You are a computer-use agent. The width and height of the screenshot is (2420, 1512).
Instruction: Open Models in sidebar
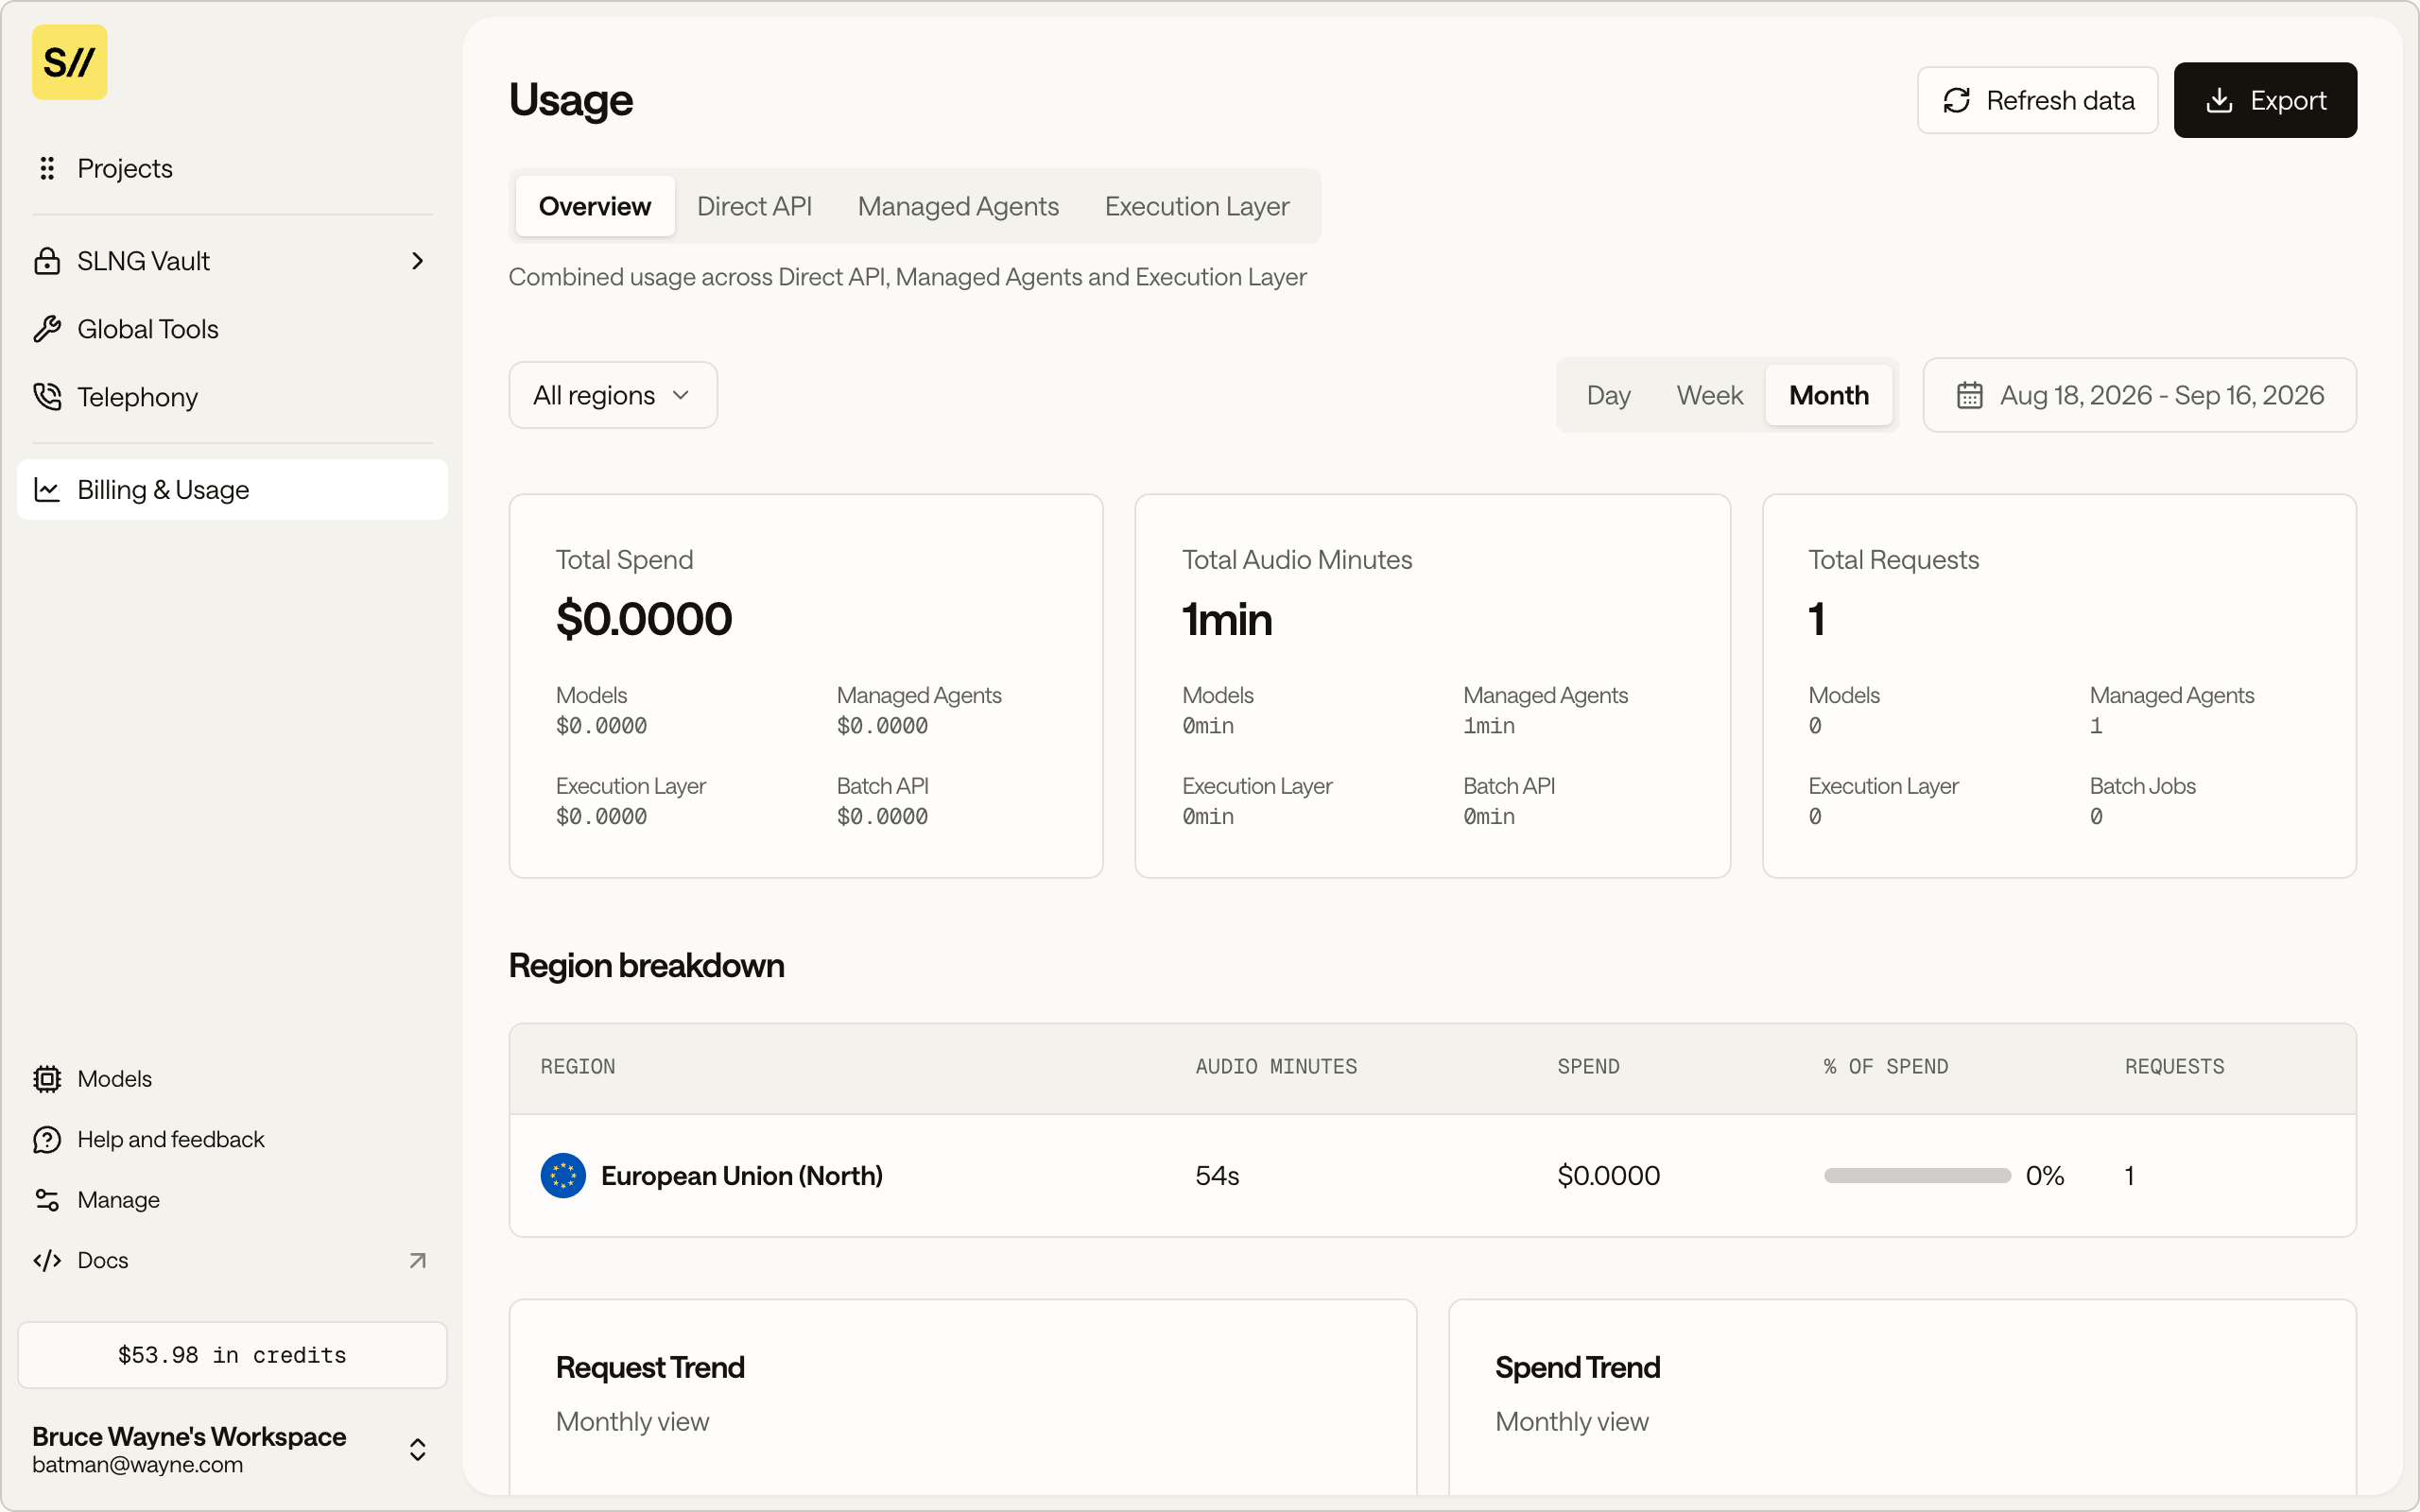pyautogui.click(x=232, y=1078)
